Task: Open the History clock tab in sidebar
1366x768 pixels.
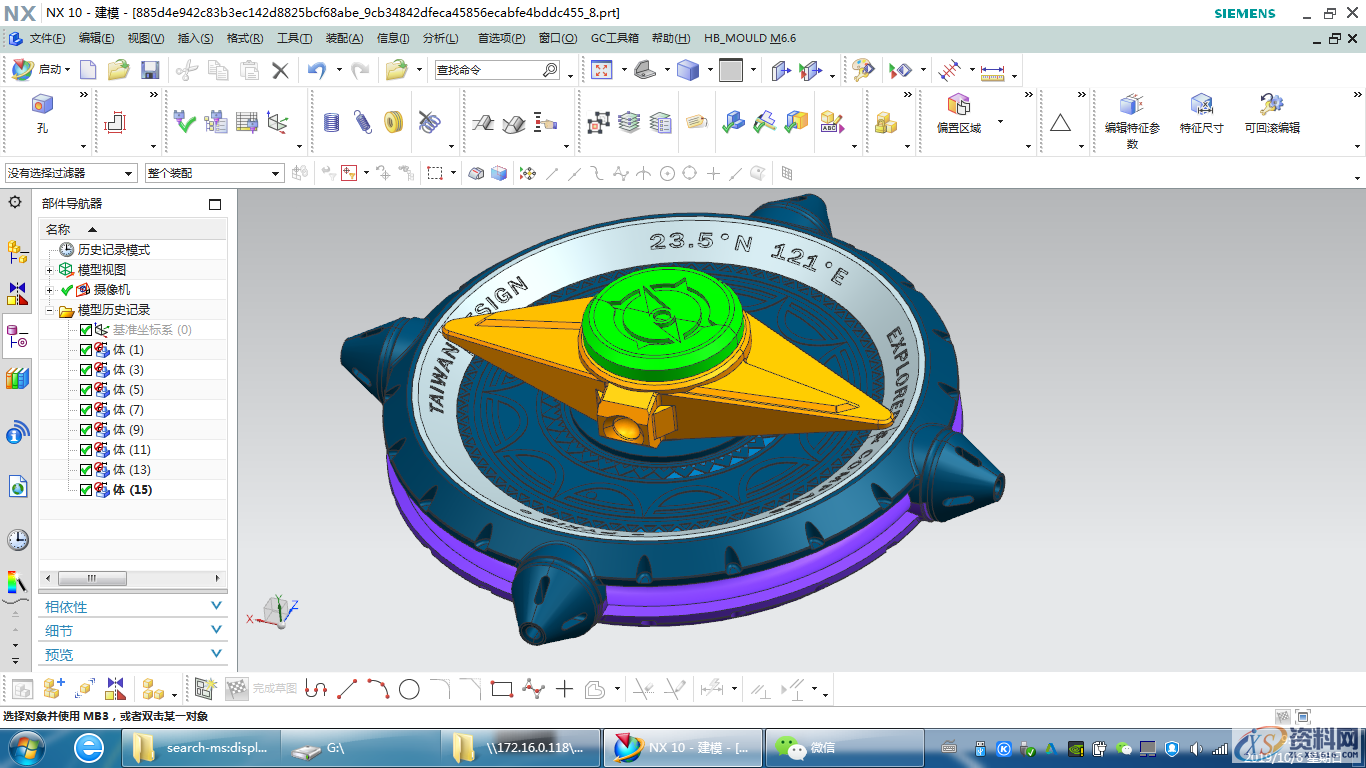Action: 17,540
